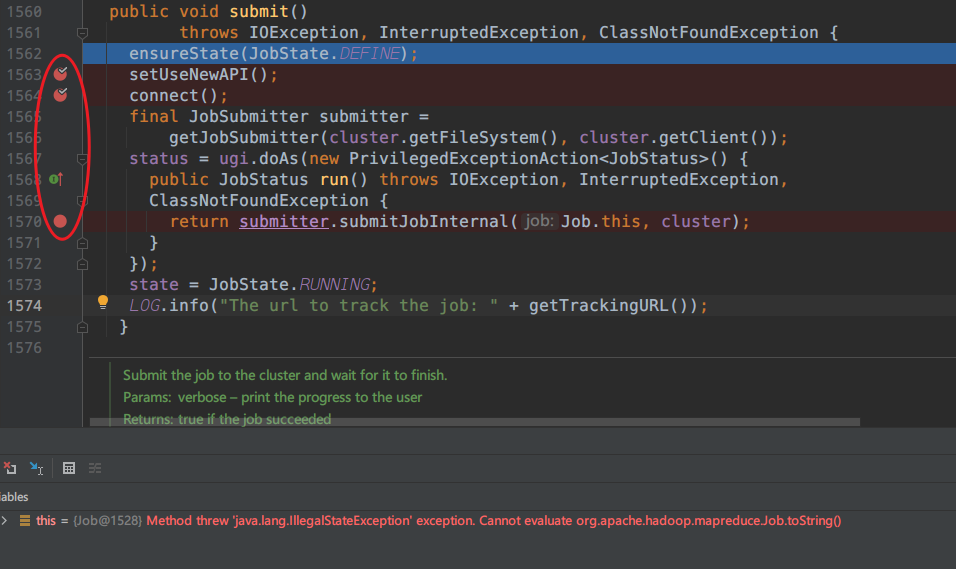Screen dimensions: 956x569
Task: Click 'ClassNotFoundException' on the throws line 1561
Action: coord(708,32)
